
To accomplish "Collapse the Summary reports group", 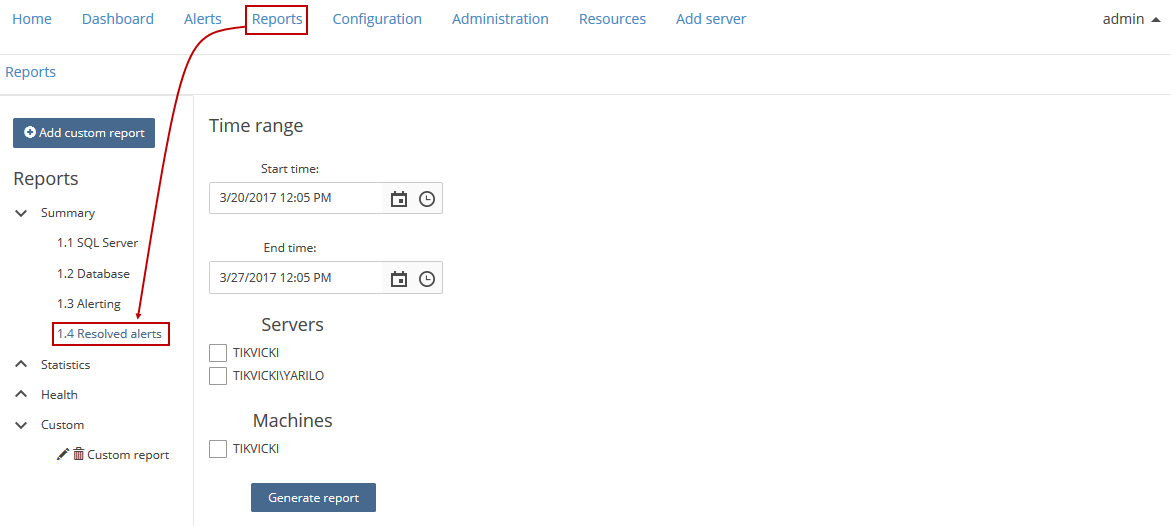I will (x=21, y=213).
